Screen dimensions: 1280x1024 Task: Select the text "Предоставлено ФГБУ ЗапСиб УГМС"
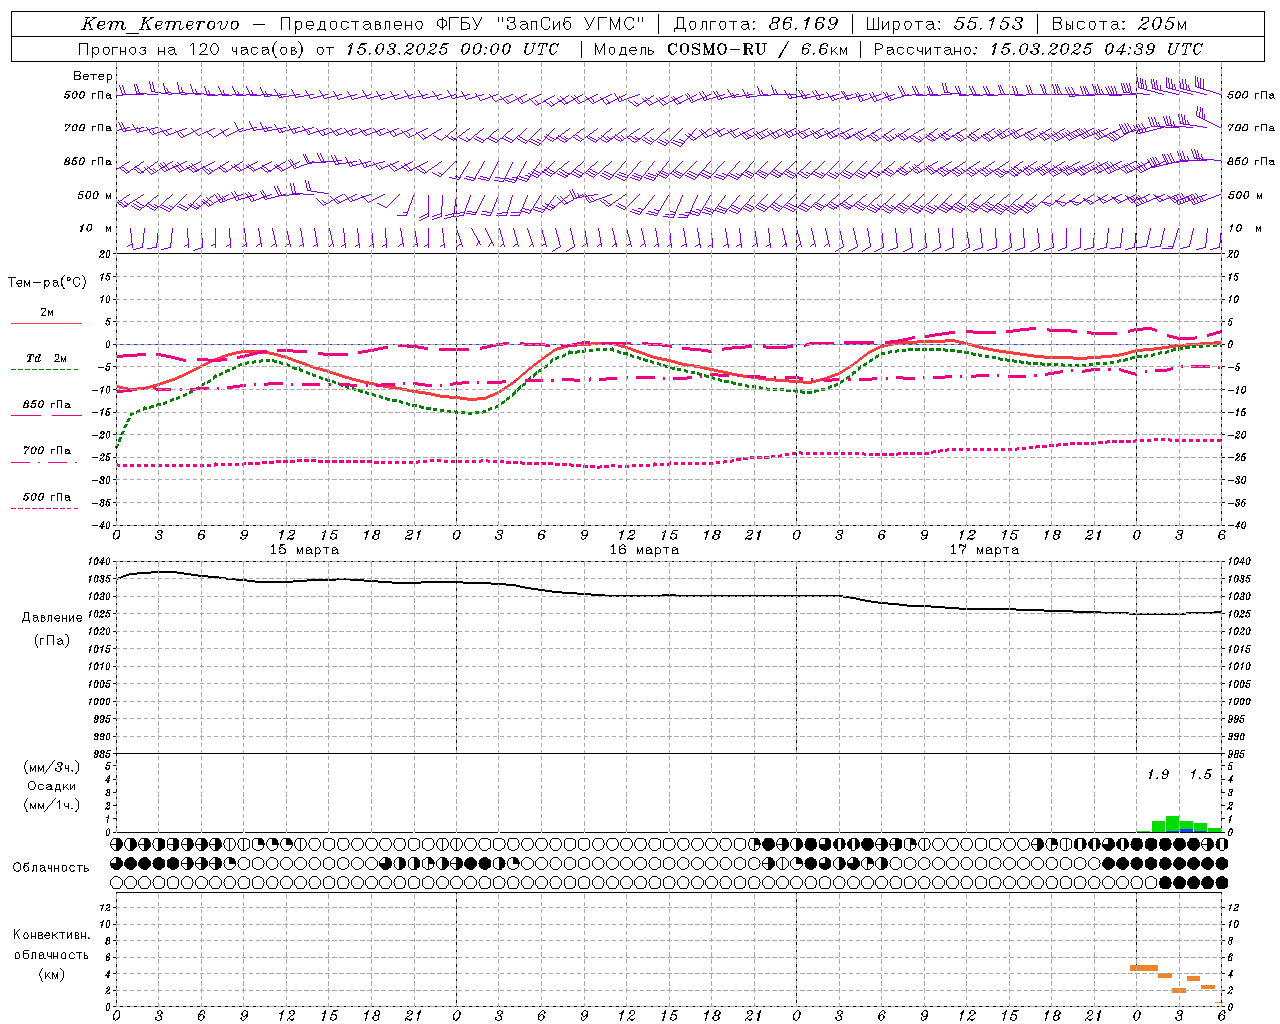(x=462, y=24)
